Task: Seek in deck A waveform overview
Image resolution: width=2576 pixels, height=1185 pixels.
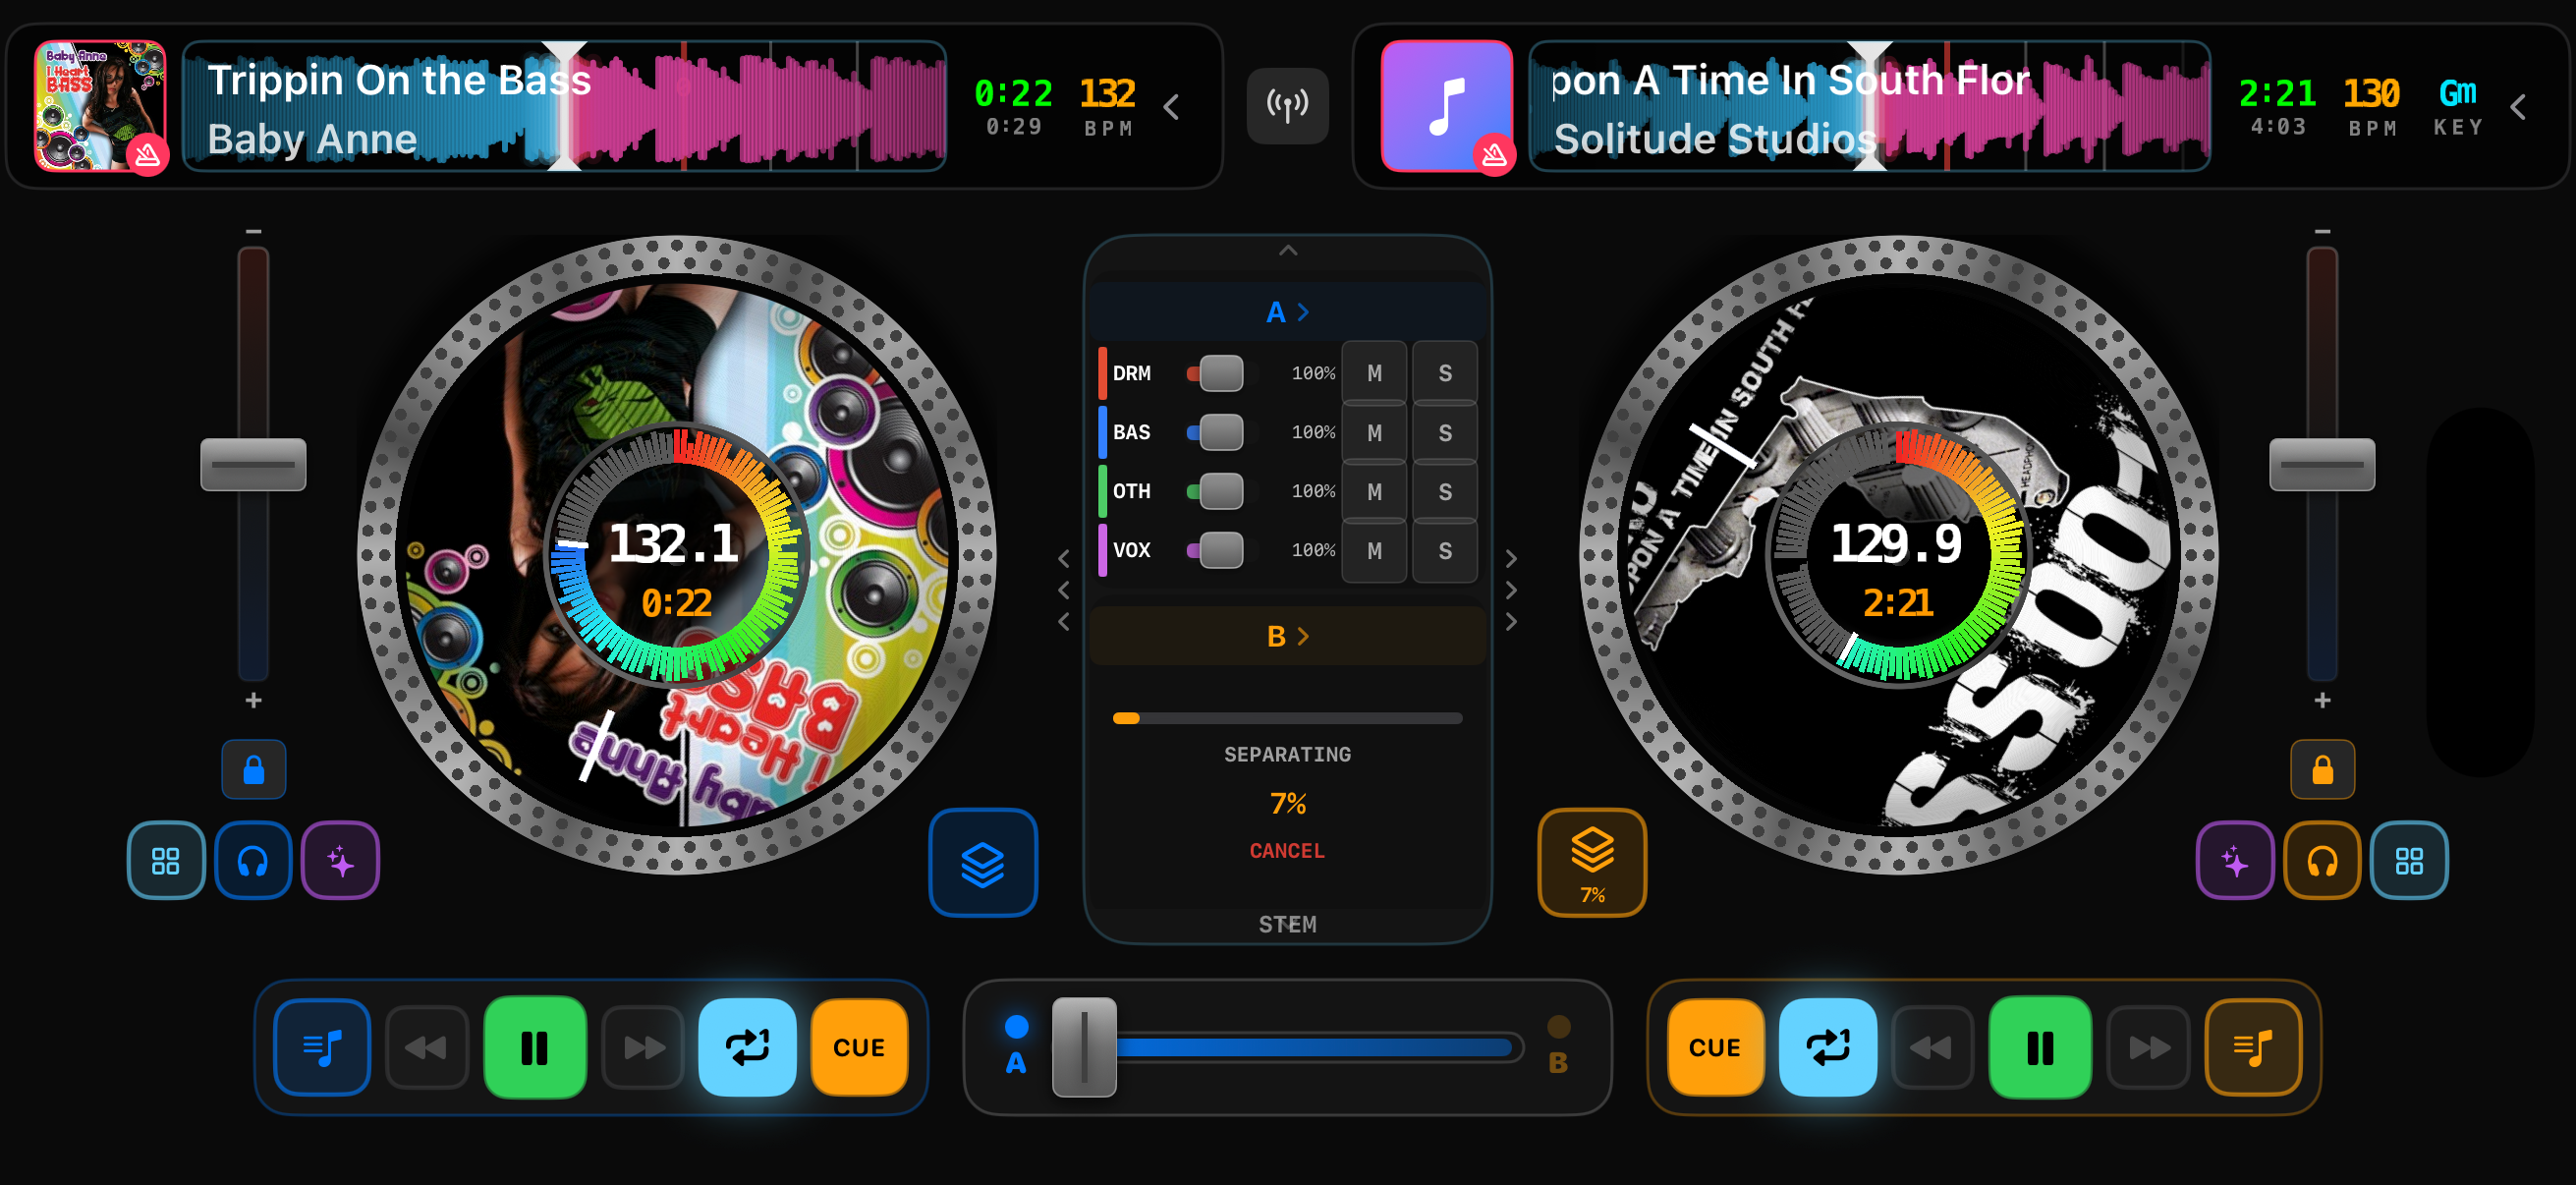Action: [x=565, y=106]
